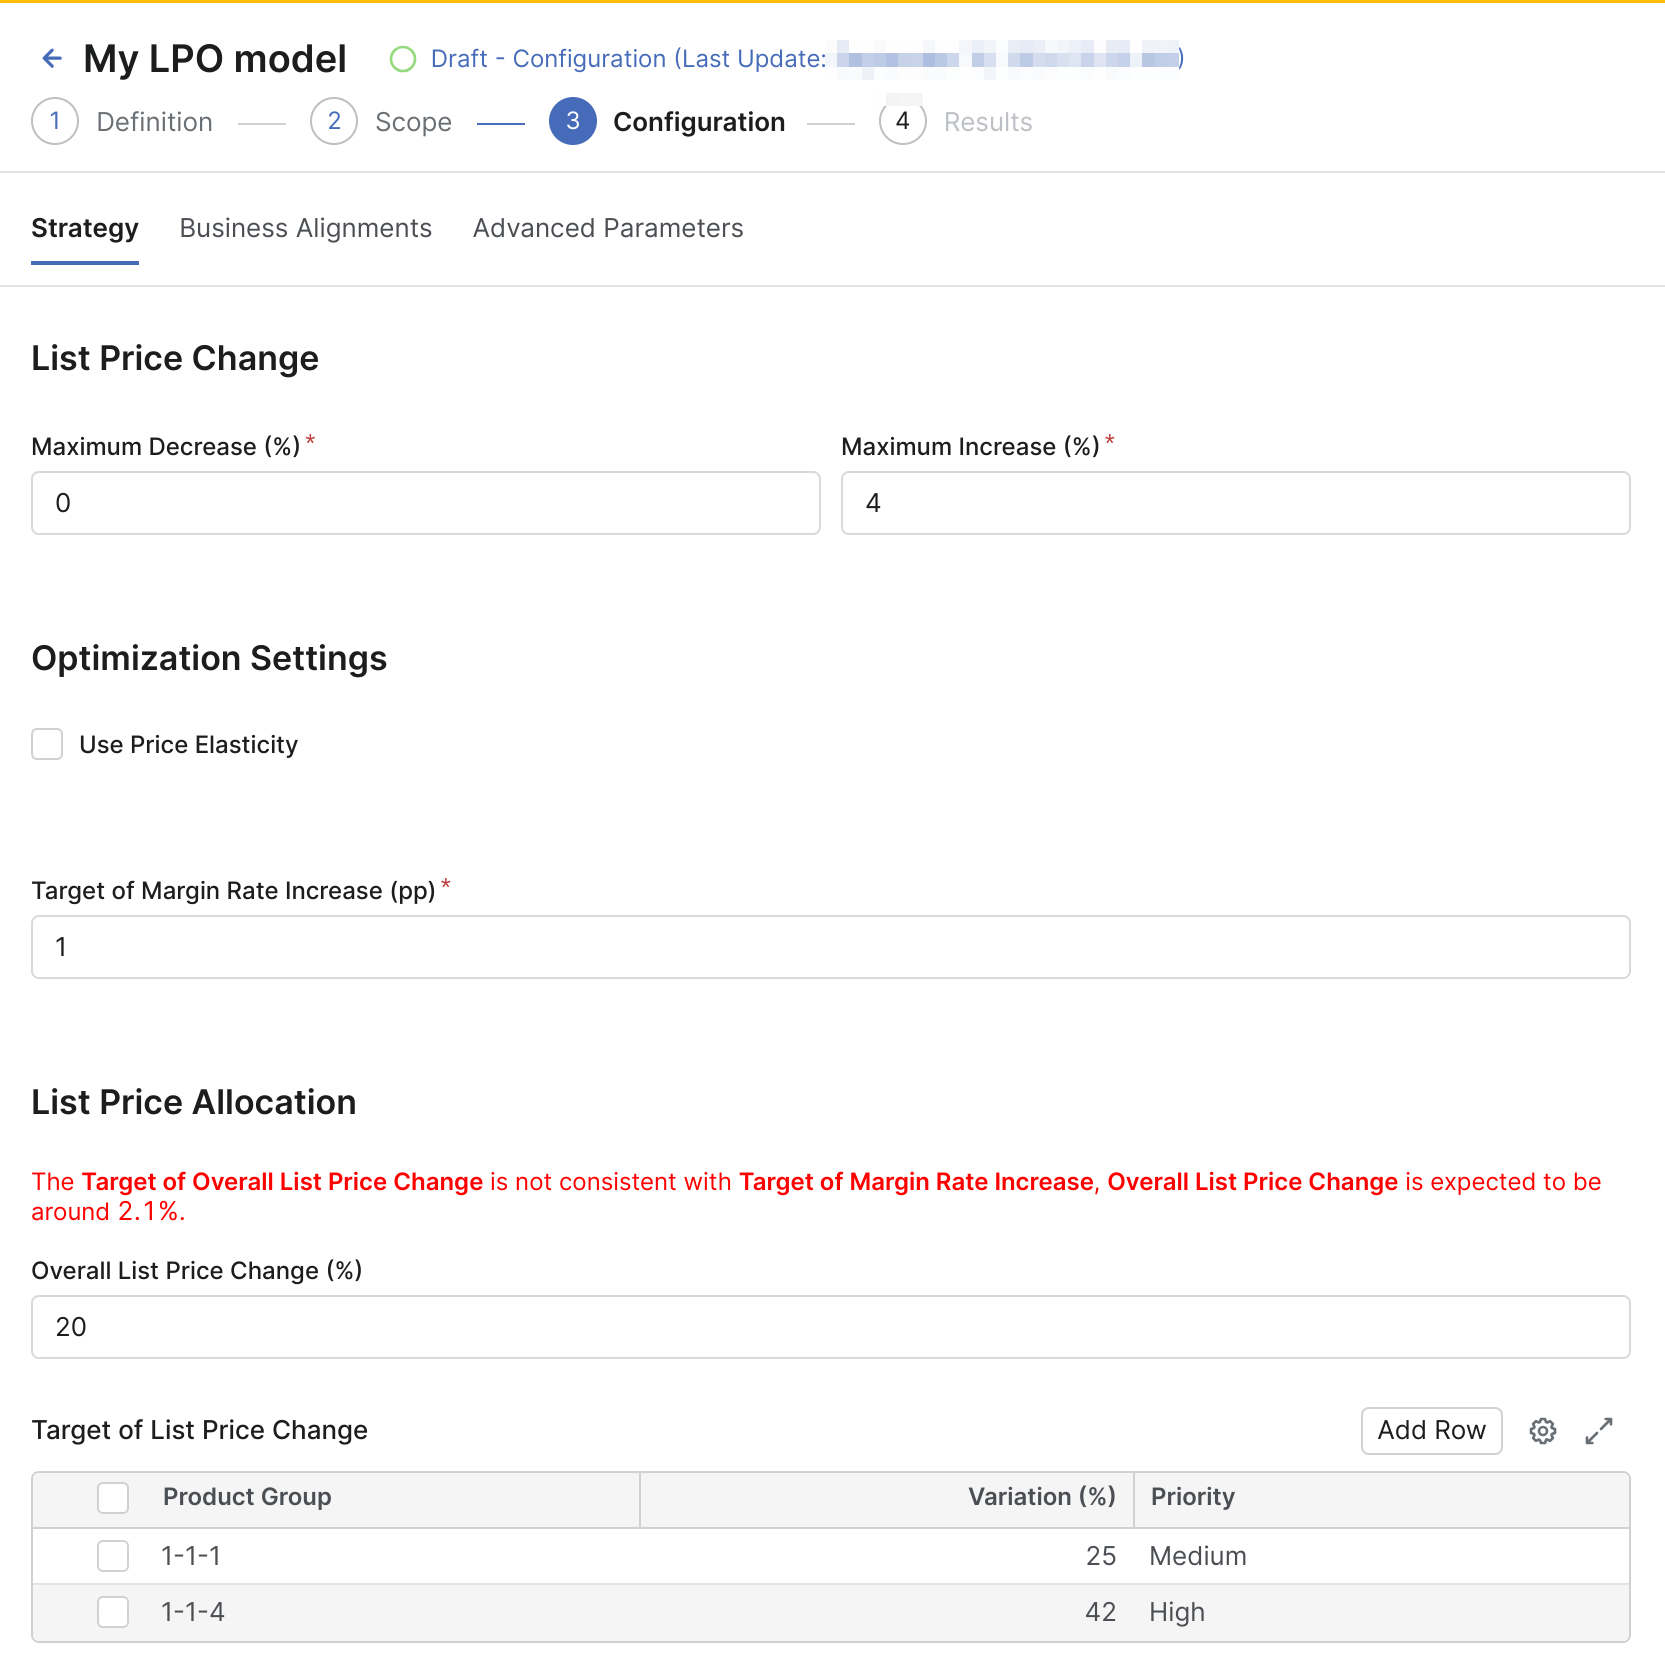Check the row for product group 1-1-1
Screen dimensions: 1665x1668
click(113, 1556)
